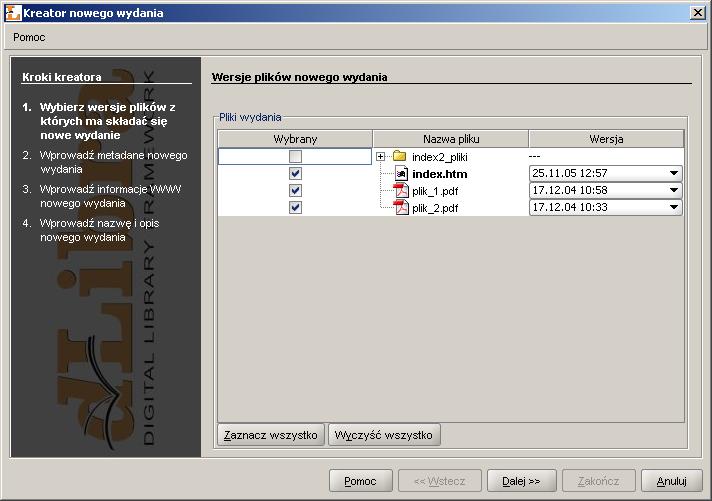Uncheck the plik_1.pdf checkbox
712x501 pixels.
(295, 190)
